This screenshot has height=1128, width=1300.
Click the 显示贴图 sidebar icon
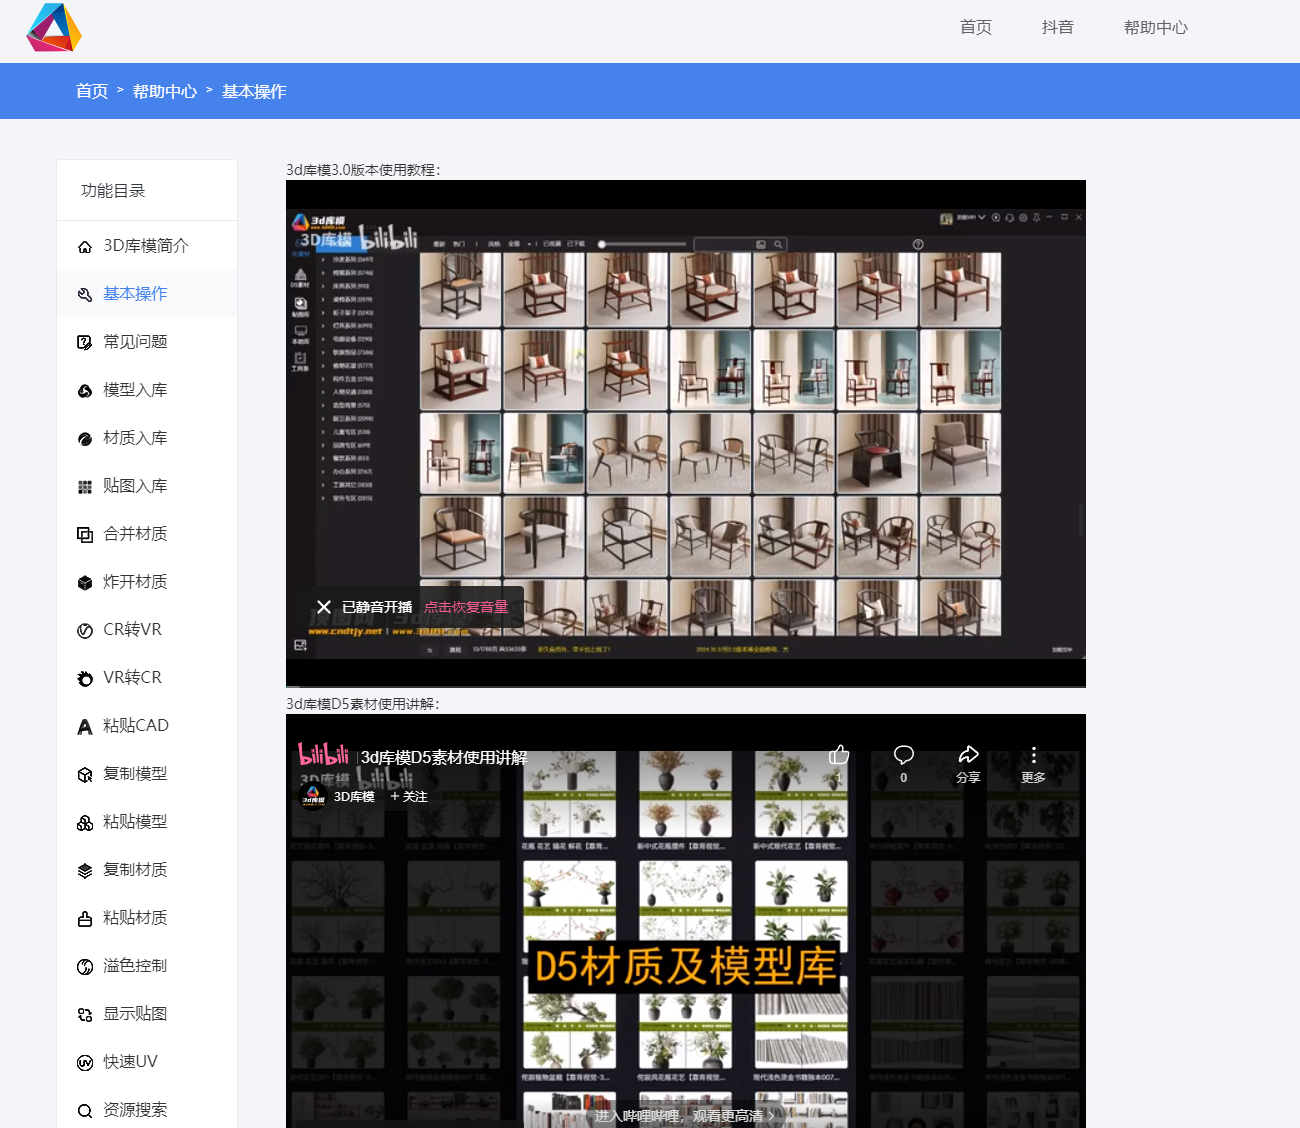click(x=85, y=1014)
